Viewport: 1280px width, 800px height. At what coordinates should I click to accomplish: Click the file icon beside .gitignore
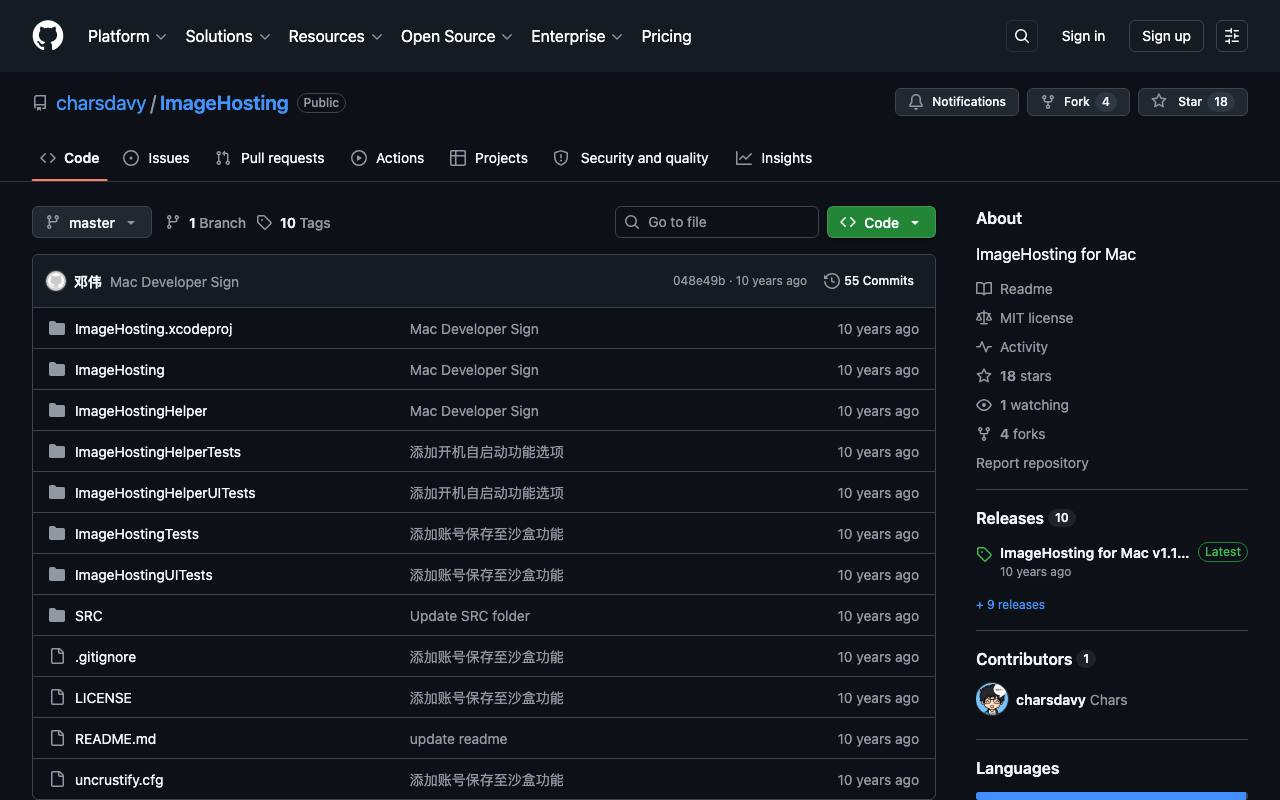(57, 657)
